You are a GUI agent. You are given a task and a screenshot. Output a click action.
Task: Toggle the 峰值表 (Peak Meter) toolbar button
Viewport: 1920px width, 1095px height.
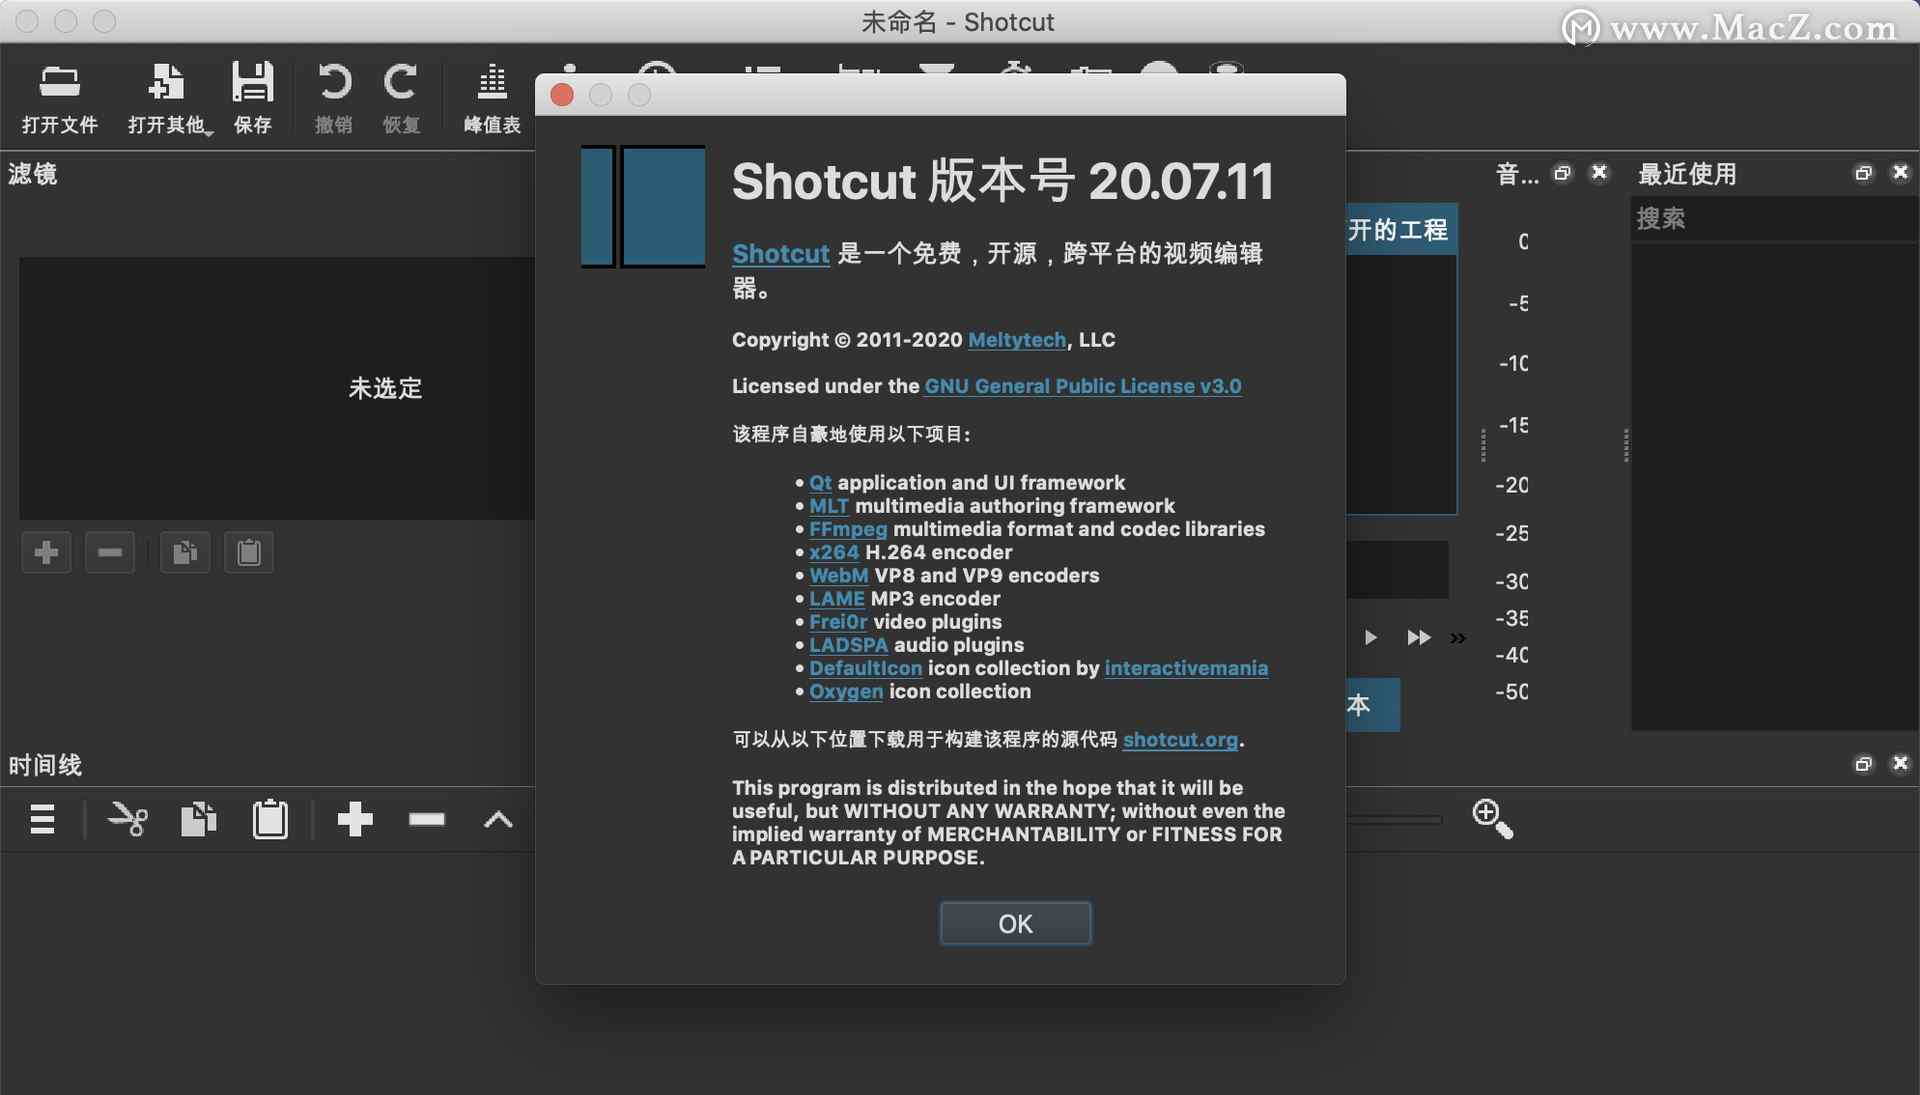[492, 98]
